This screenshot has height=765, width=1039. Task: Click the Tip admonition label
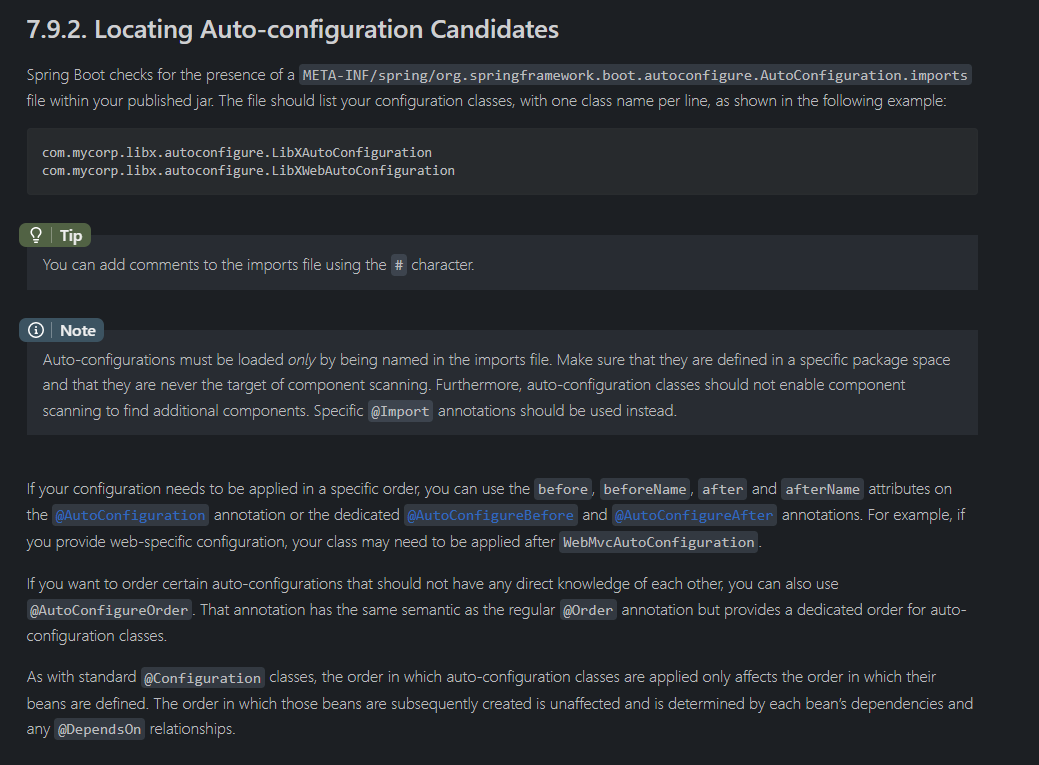click(71, 236)
